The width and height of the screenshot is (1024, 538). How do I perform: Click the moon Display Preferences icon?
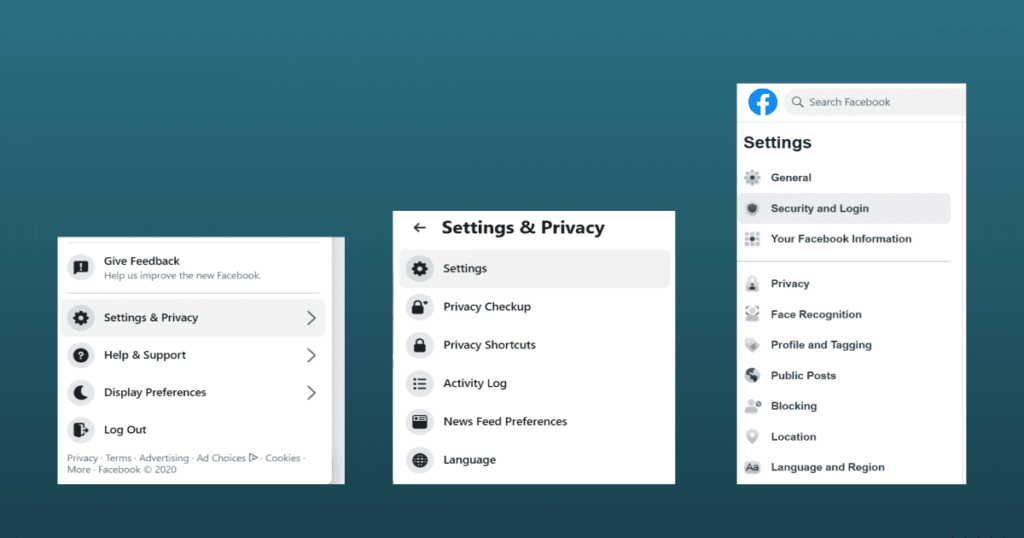pos(81,392)
